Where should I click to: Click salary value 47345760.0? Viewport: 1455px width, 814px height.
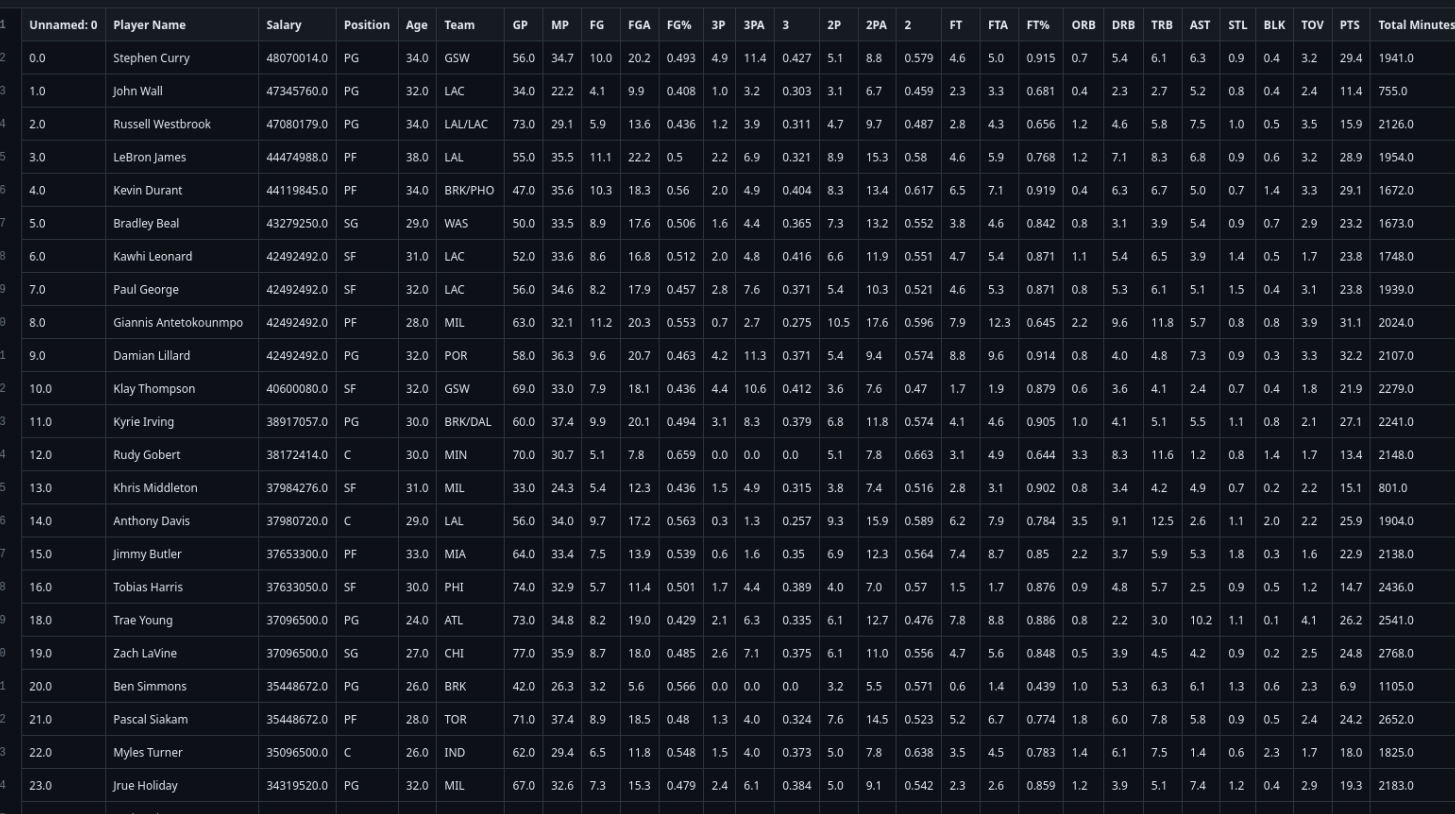(x=297, y=91)
